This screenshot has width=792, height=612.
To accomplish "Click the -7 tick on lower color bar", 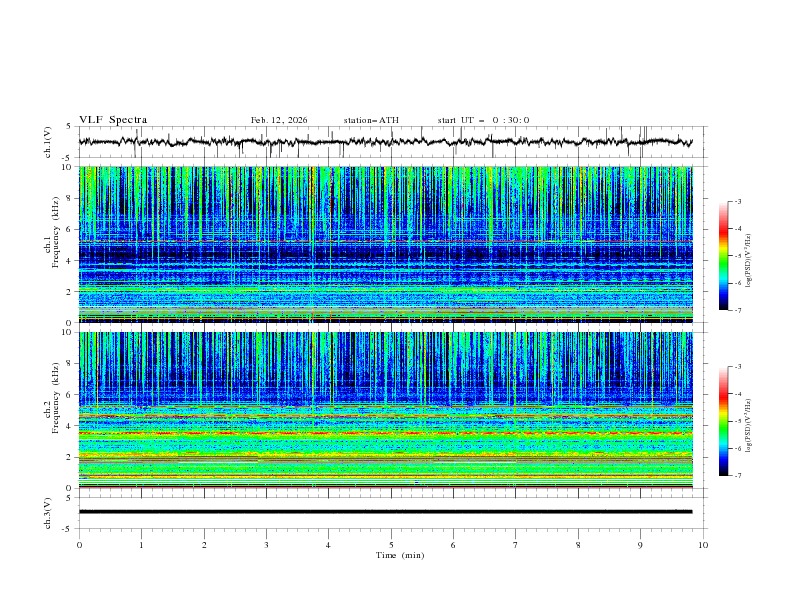I will [738, 475].
